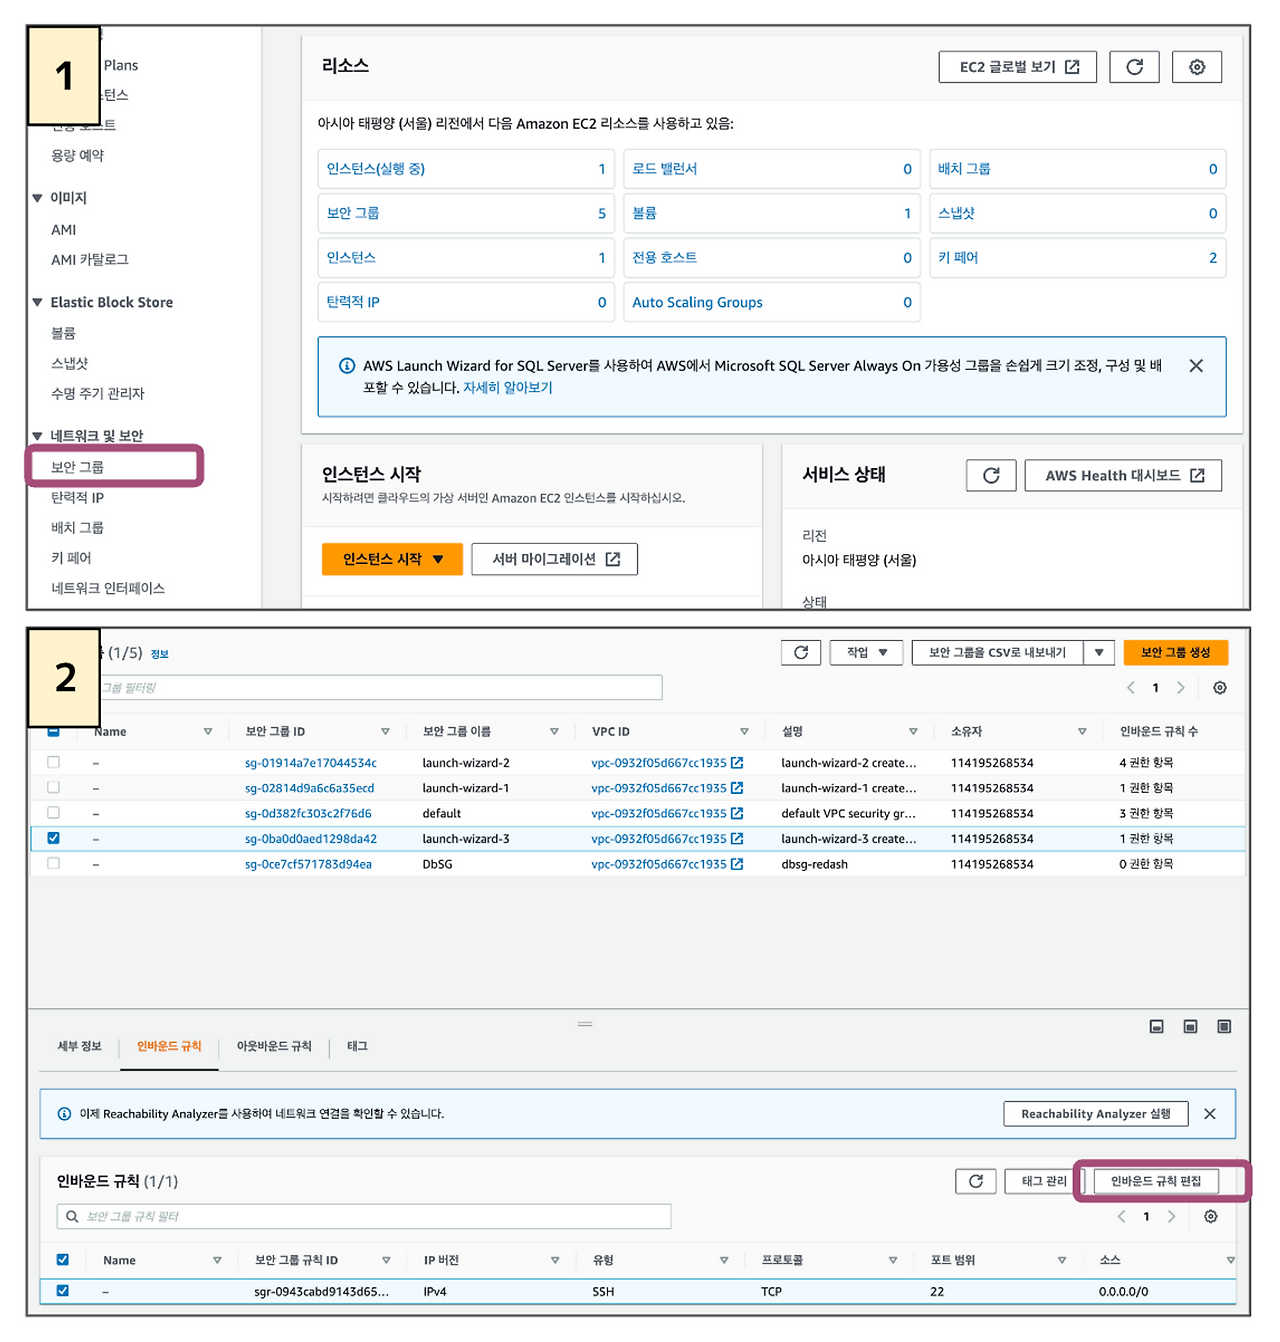The height and width of the screenshot is (1342, 1280).
Task: Open the AWS Health 대시보드 button
Action: tap(1124, 476)
